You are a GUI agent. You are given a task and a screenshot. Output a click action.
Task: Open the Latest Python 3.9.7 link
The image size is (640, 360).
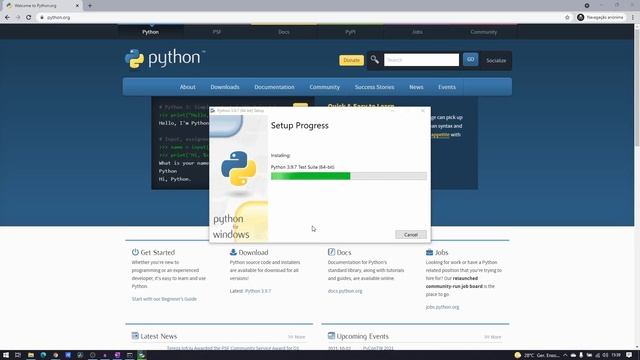coord(258,291)
